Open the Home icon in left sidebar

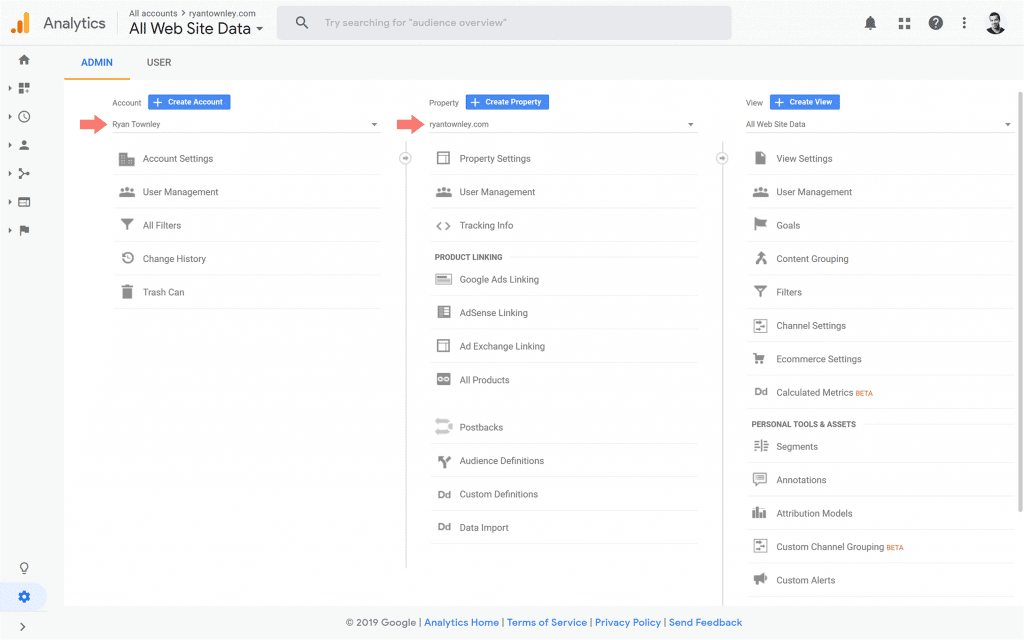tap(24, 60)
